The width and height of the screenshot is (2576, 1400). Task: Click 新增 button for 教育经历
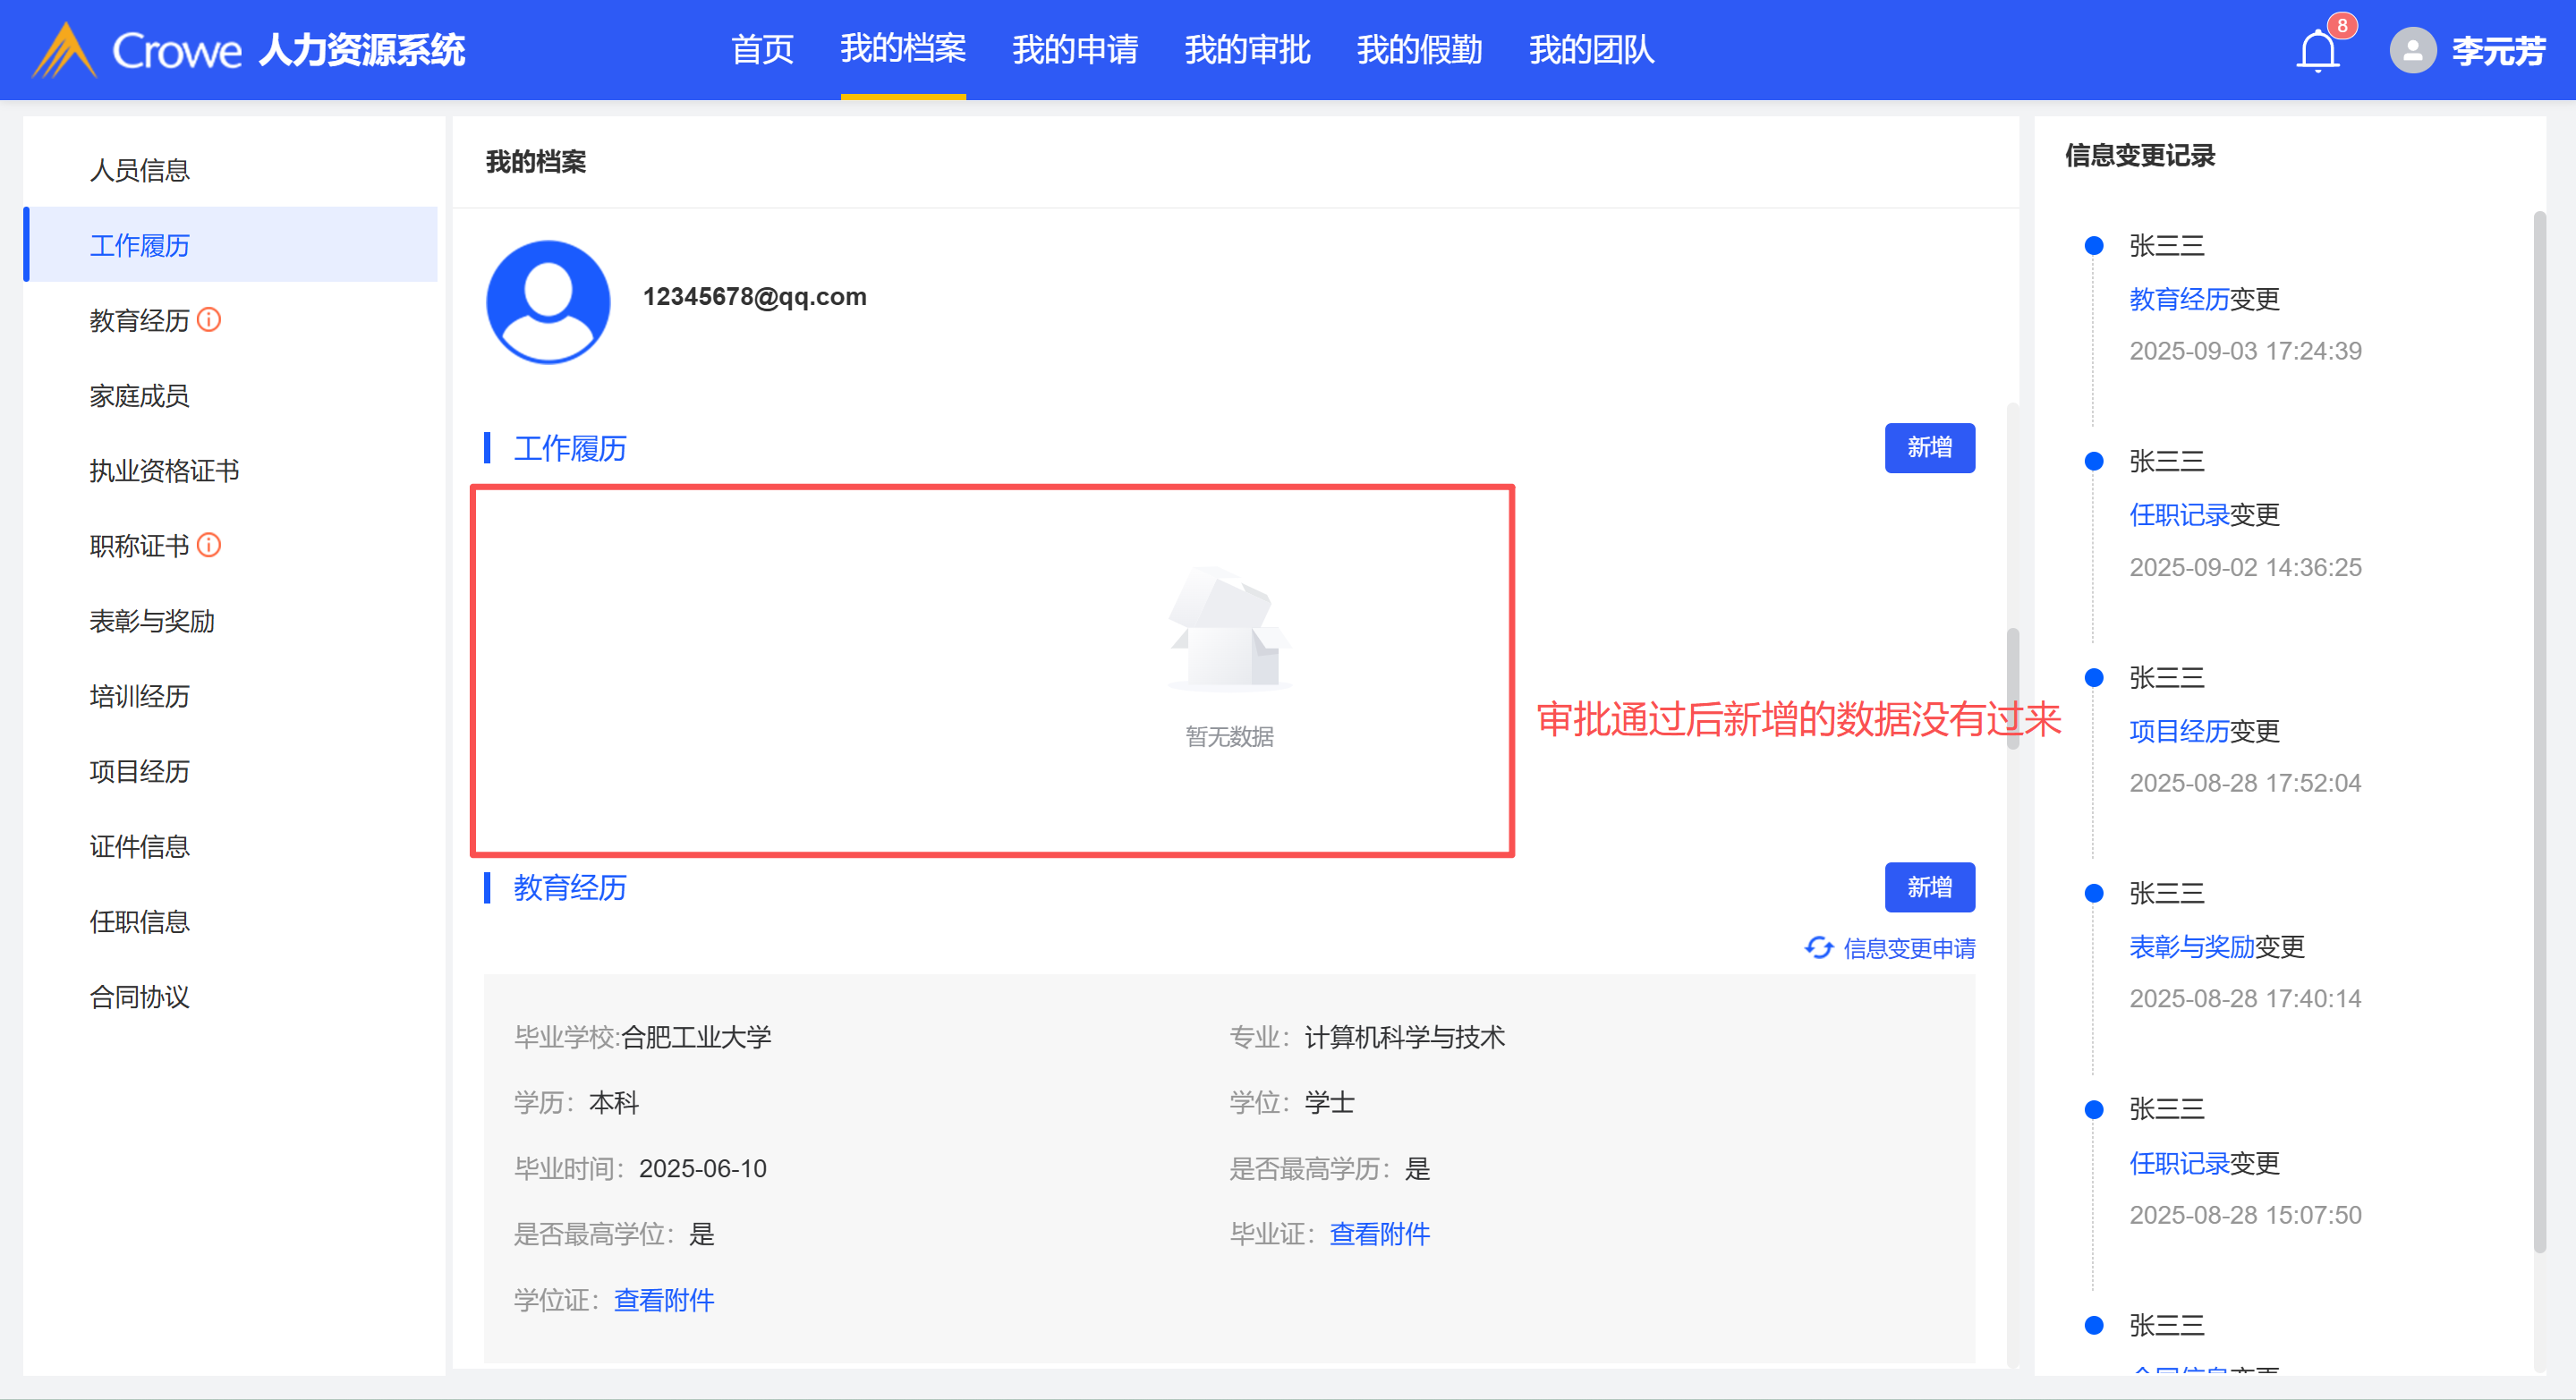coord(1929,887)
